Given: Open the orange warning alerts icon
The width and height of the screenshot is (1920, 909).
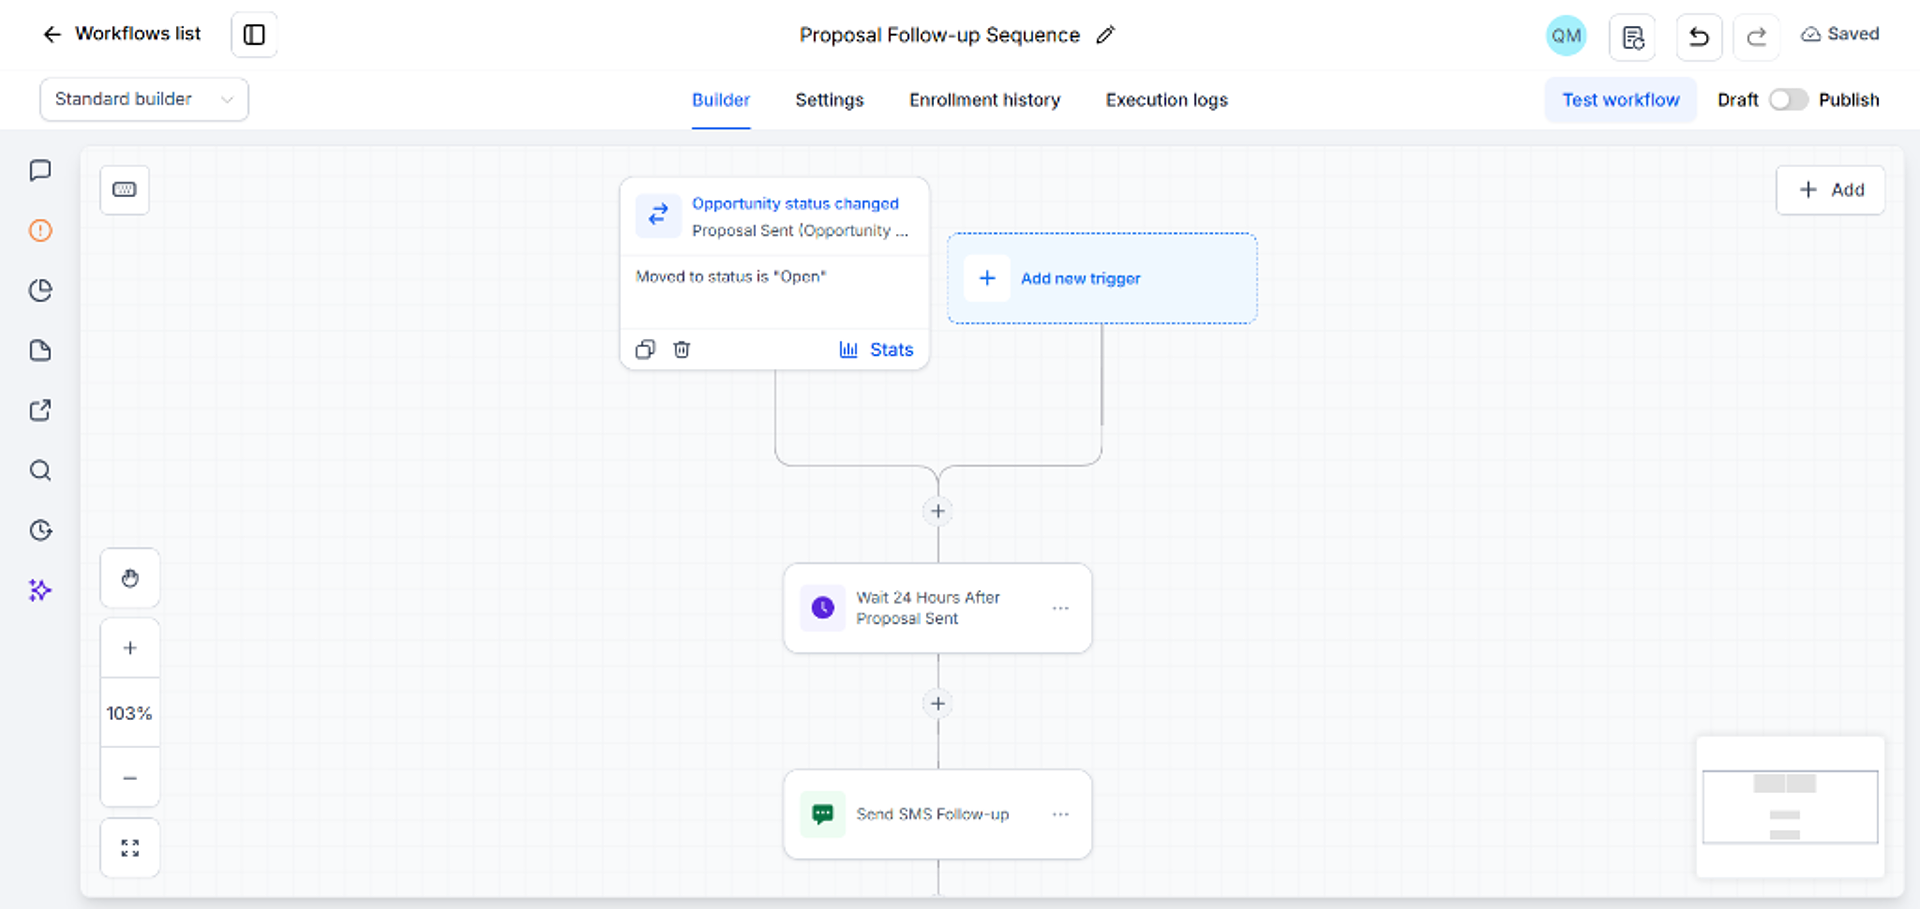Looking at the screenshot, I should (x=40, y=231).
